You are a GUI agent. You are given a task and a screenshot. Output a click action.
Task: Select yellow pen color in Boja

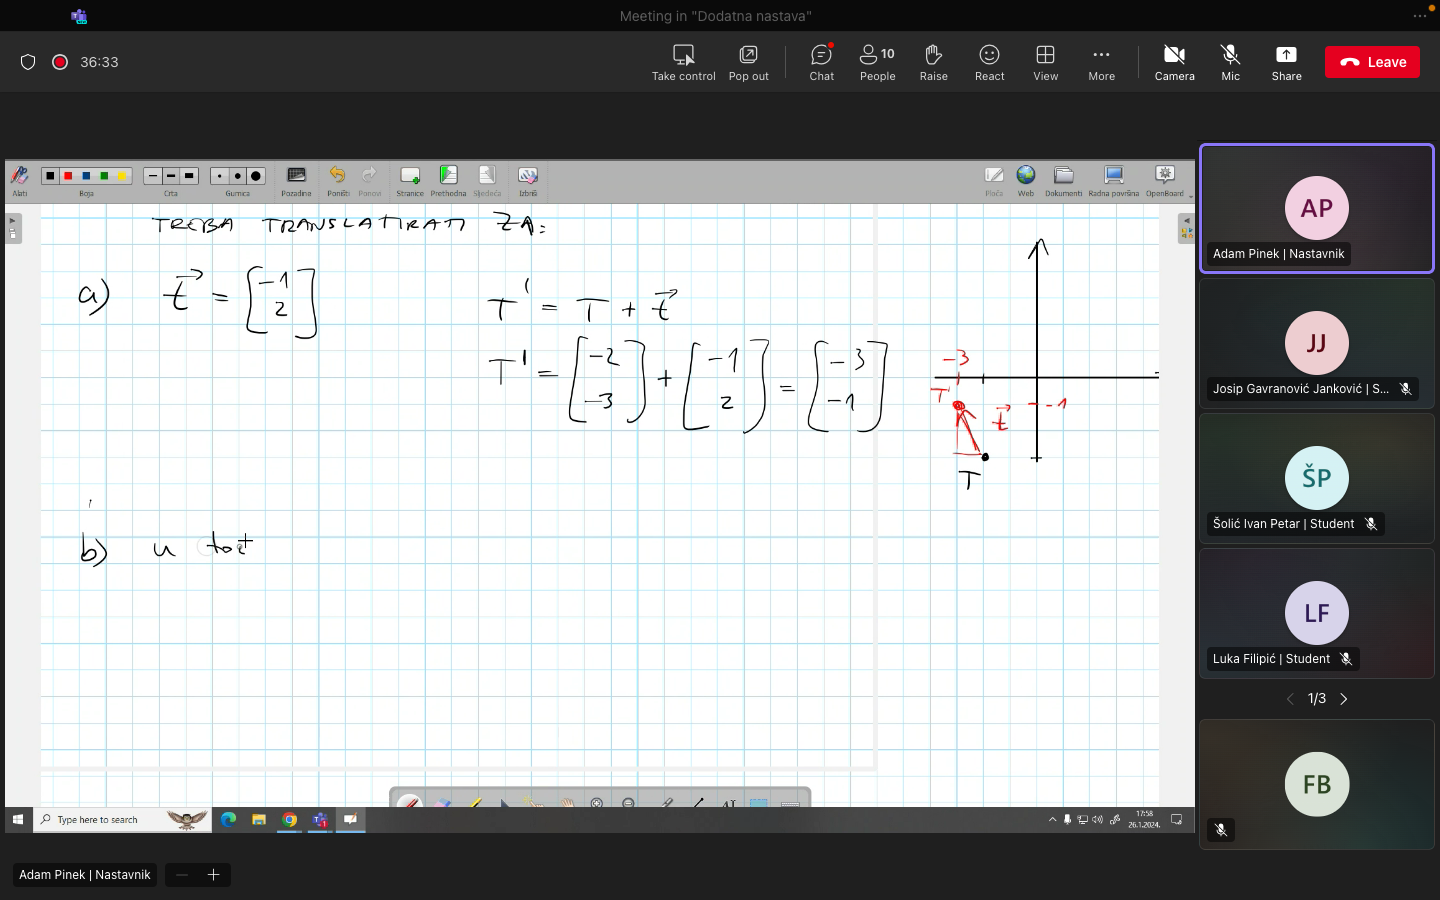(122, 176)
